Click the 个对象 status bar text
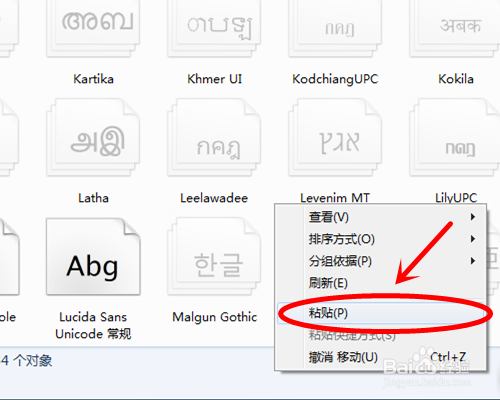Image resolution: width=500 pixels, height=400 pixels. pos(33,361)
